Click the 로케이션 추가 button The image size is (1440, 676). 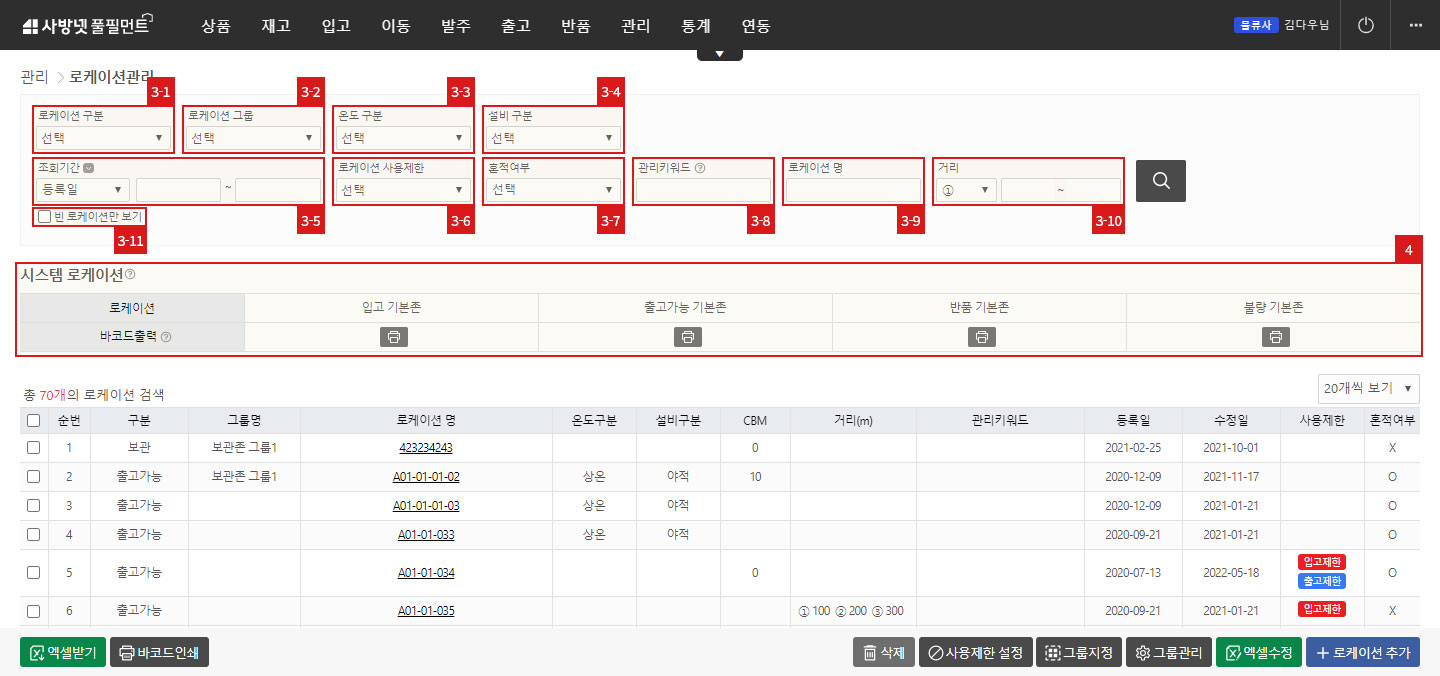(x=1362, y=653)
